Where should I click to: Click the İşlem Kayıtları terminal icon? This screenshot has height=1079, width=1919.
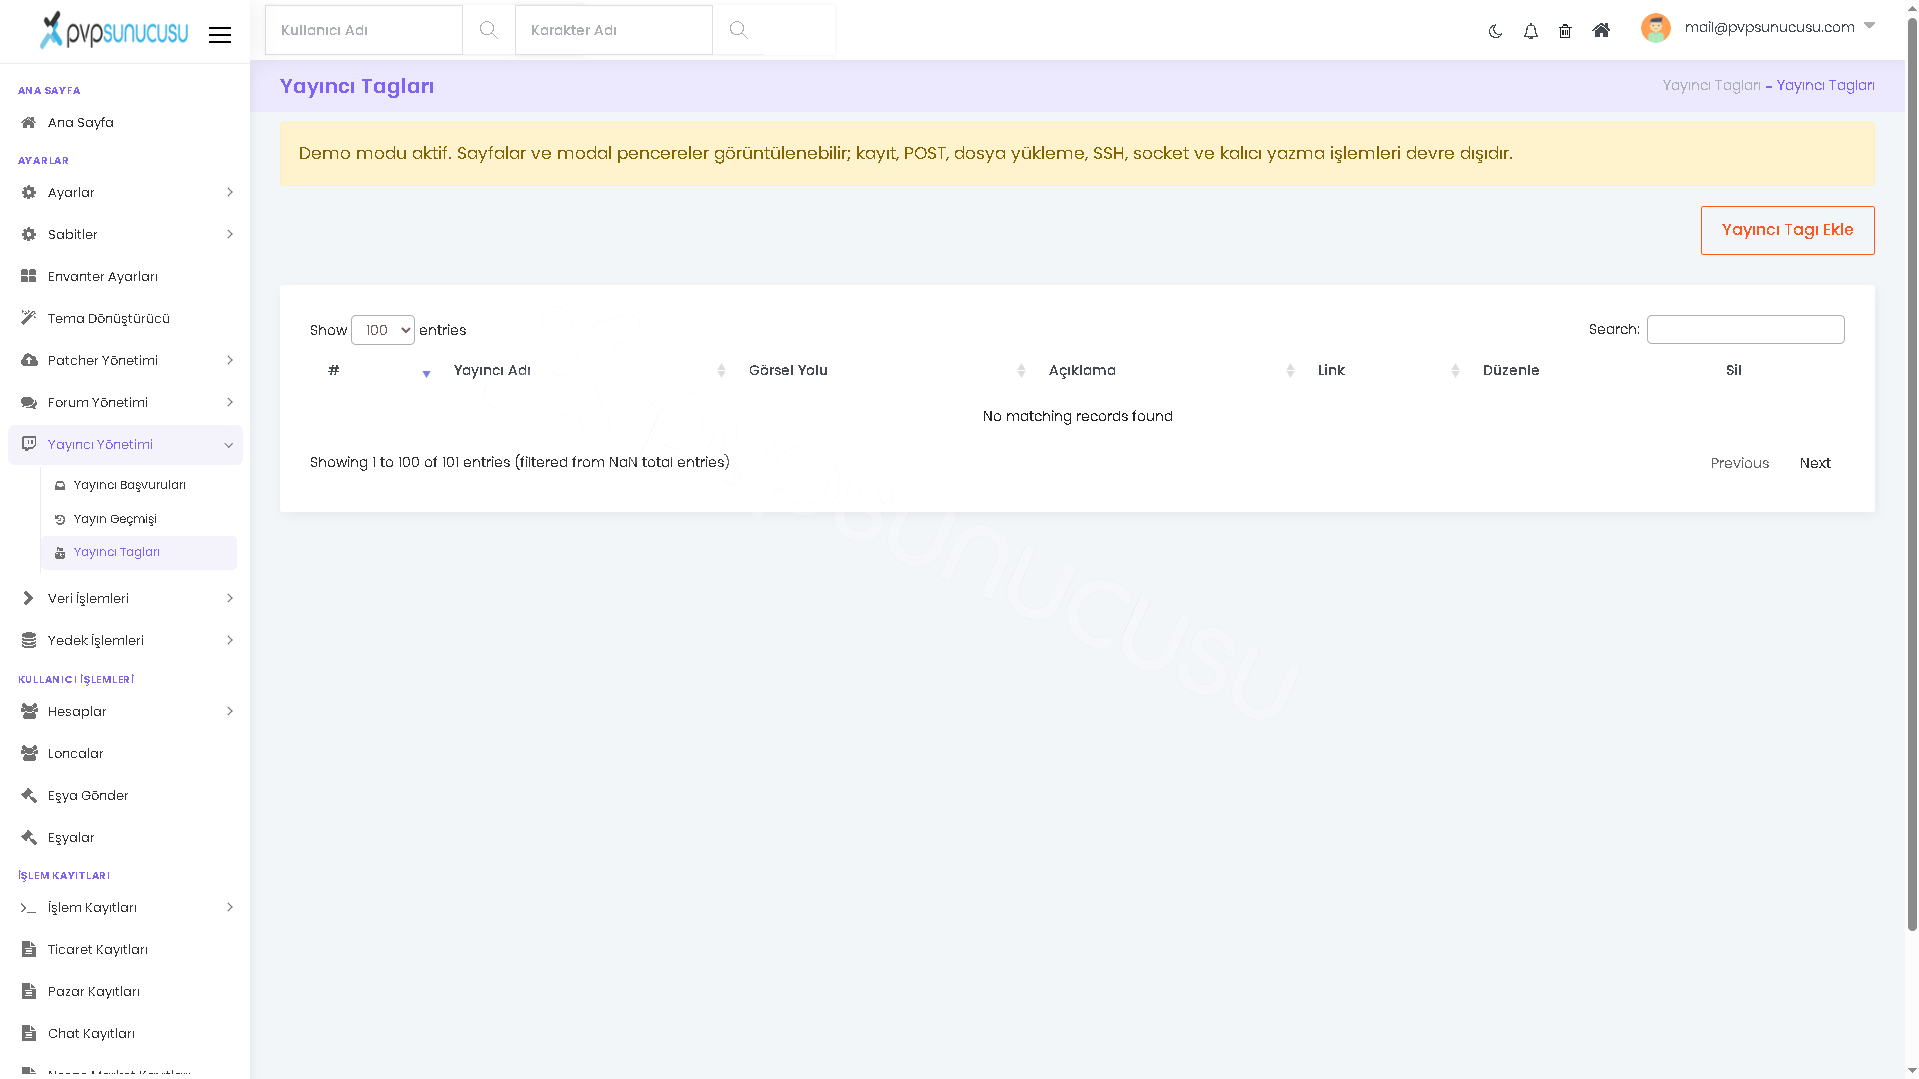coord(28,908)
